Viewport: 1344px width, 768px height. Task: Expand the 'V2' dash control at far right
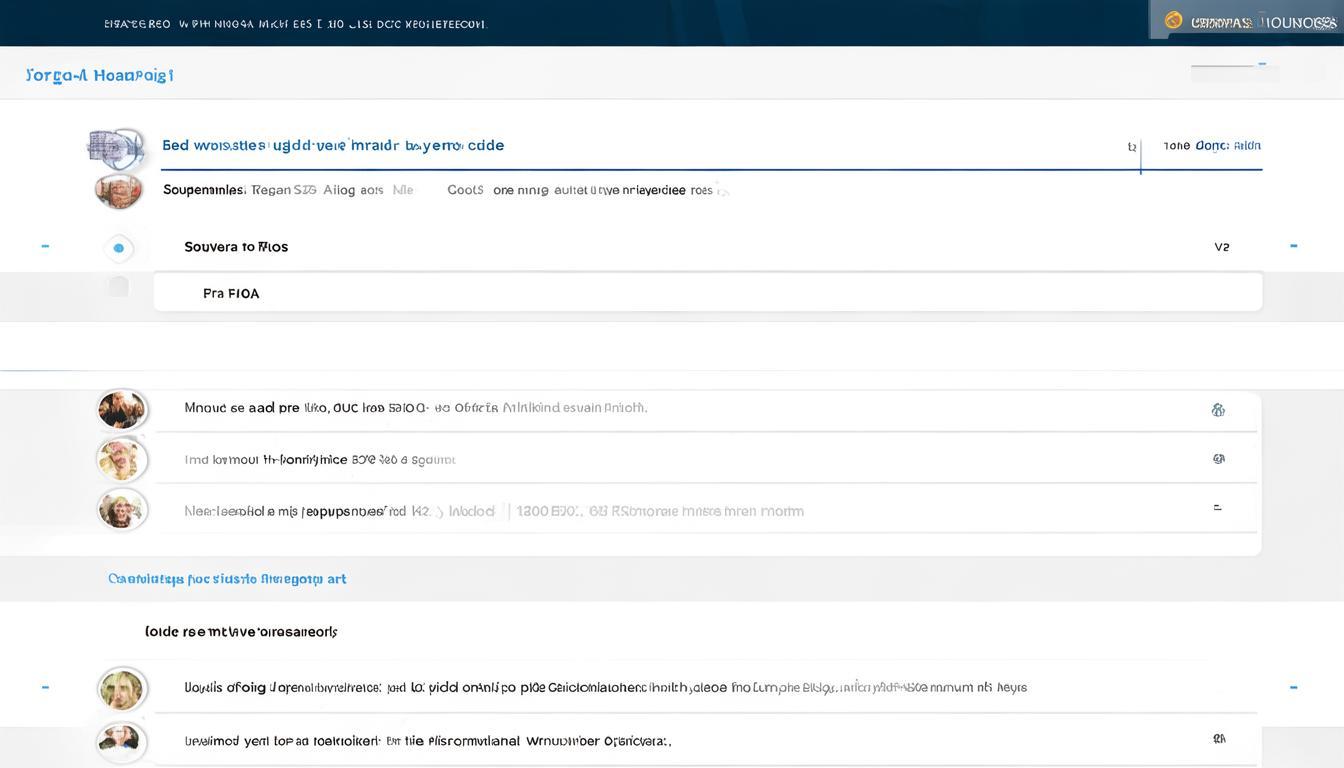coord(1293,246)
